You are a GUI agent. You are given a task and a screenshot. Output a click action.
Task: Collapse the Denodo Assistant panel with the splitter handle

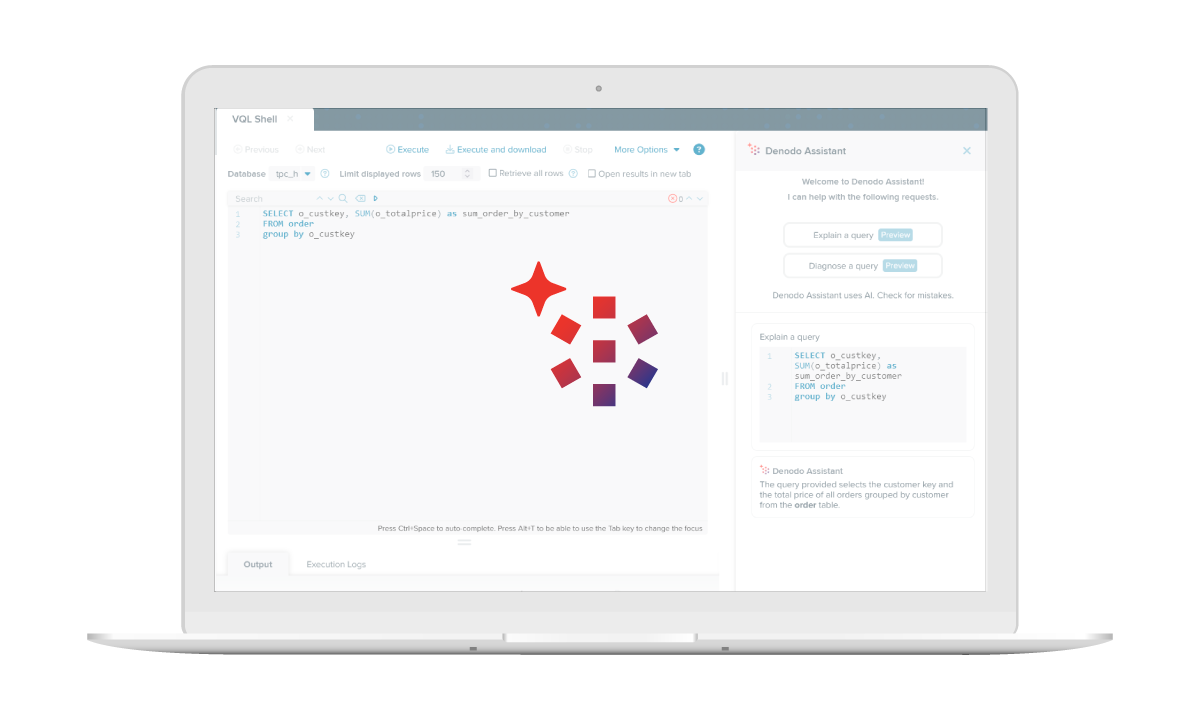point(724,380)
